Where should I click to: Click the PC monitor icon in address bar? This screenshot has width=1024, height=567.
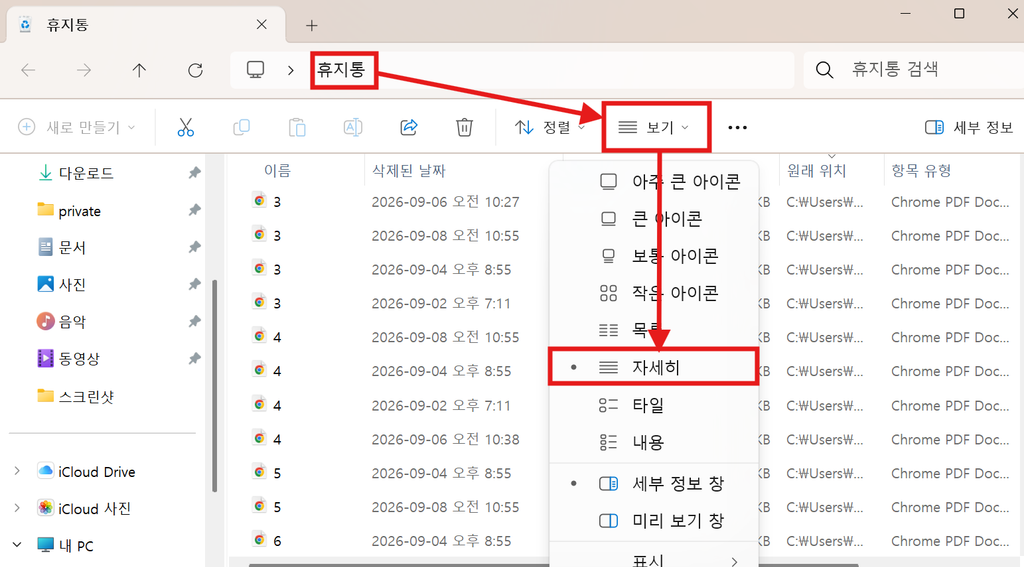[255, 69]
